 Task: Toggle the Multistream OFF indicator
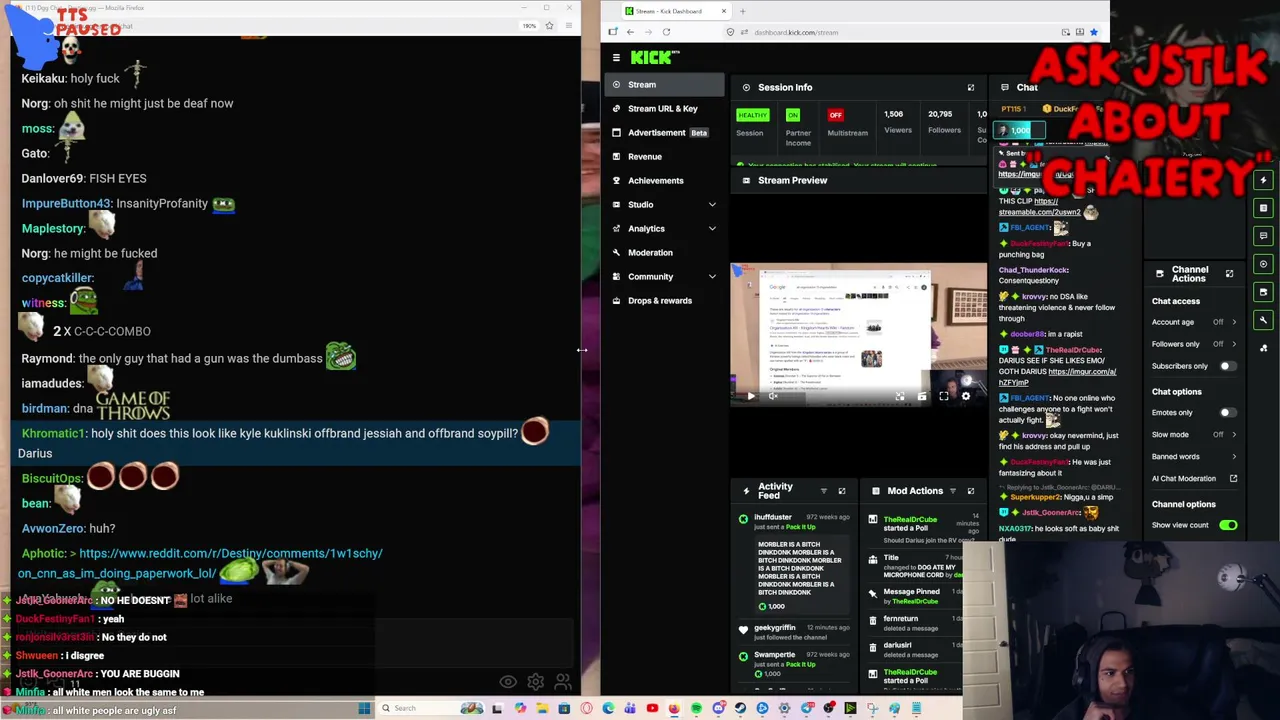[835, 115]
